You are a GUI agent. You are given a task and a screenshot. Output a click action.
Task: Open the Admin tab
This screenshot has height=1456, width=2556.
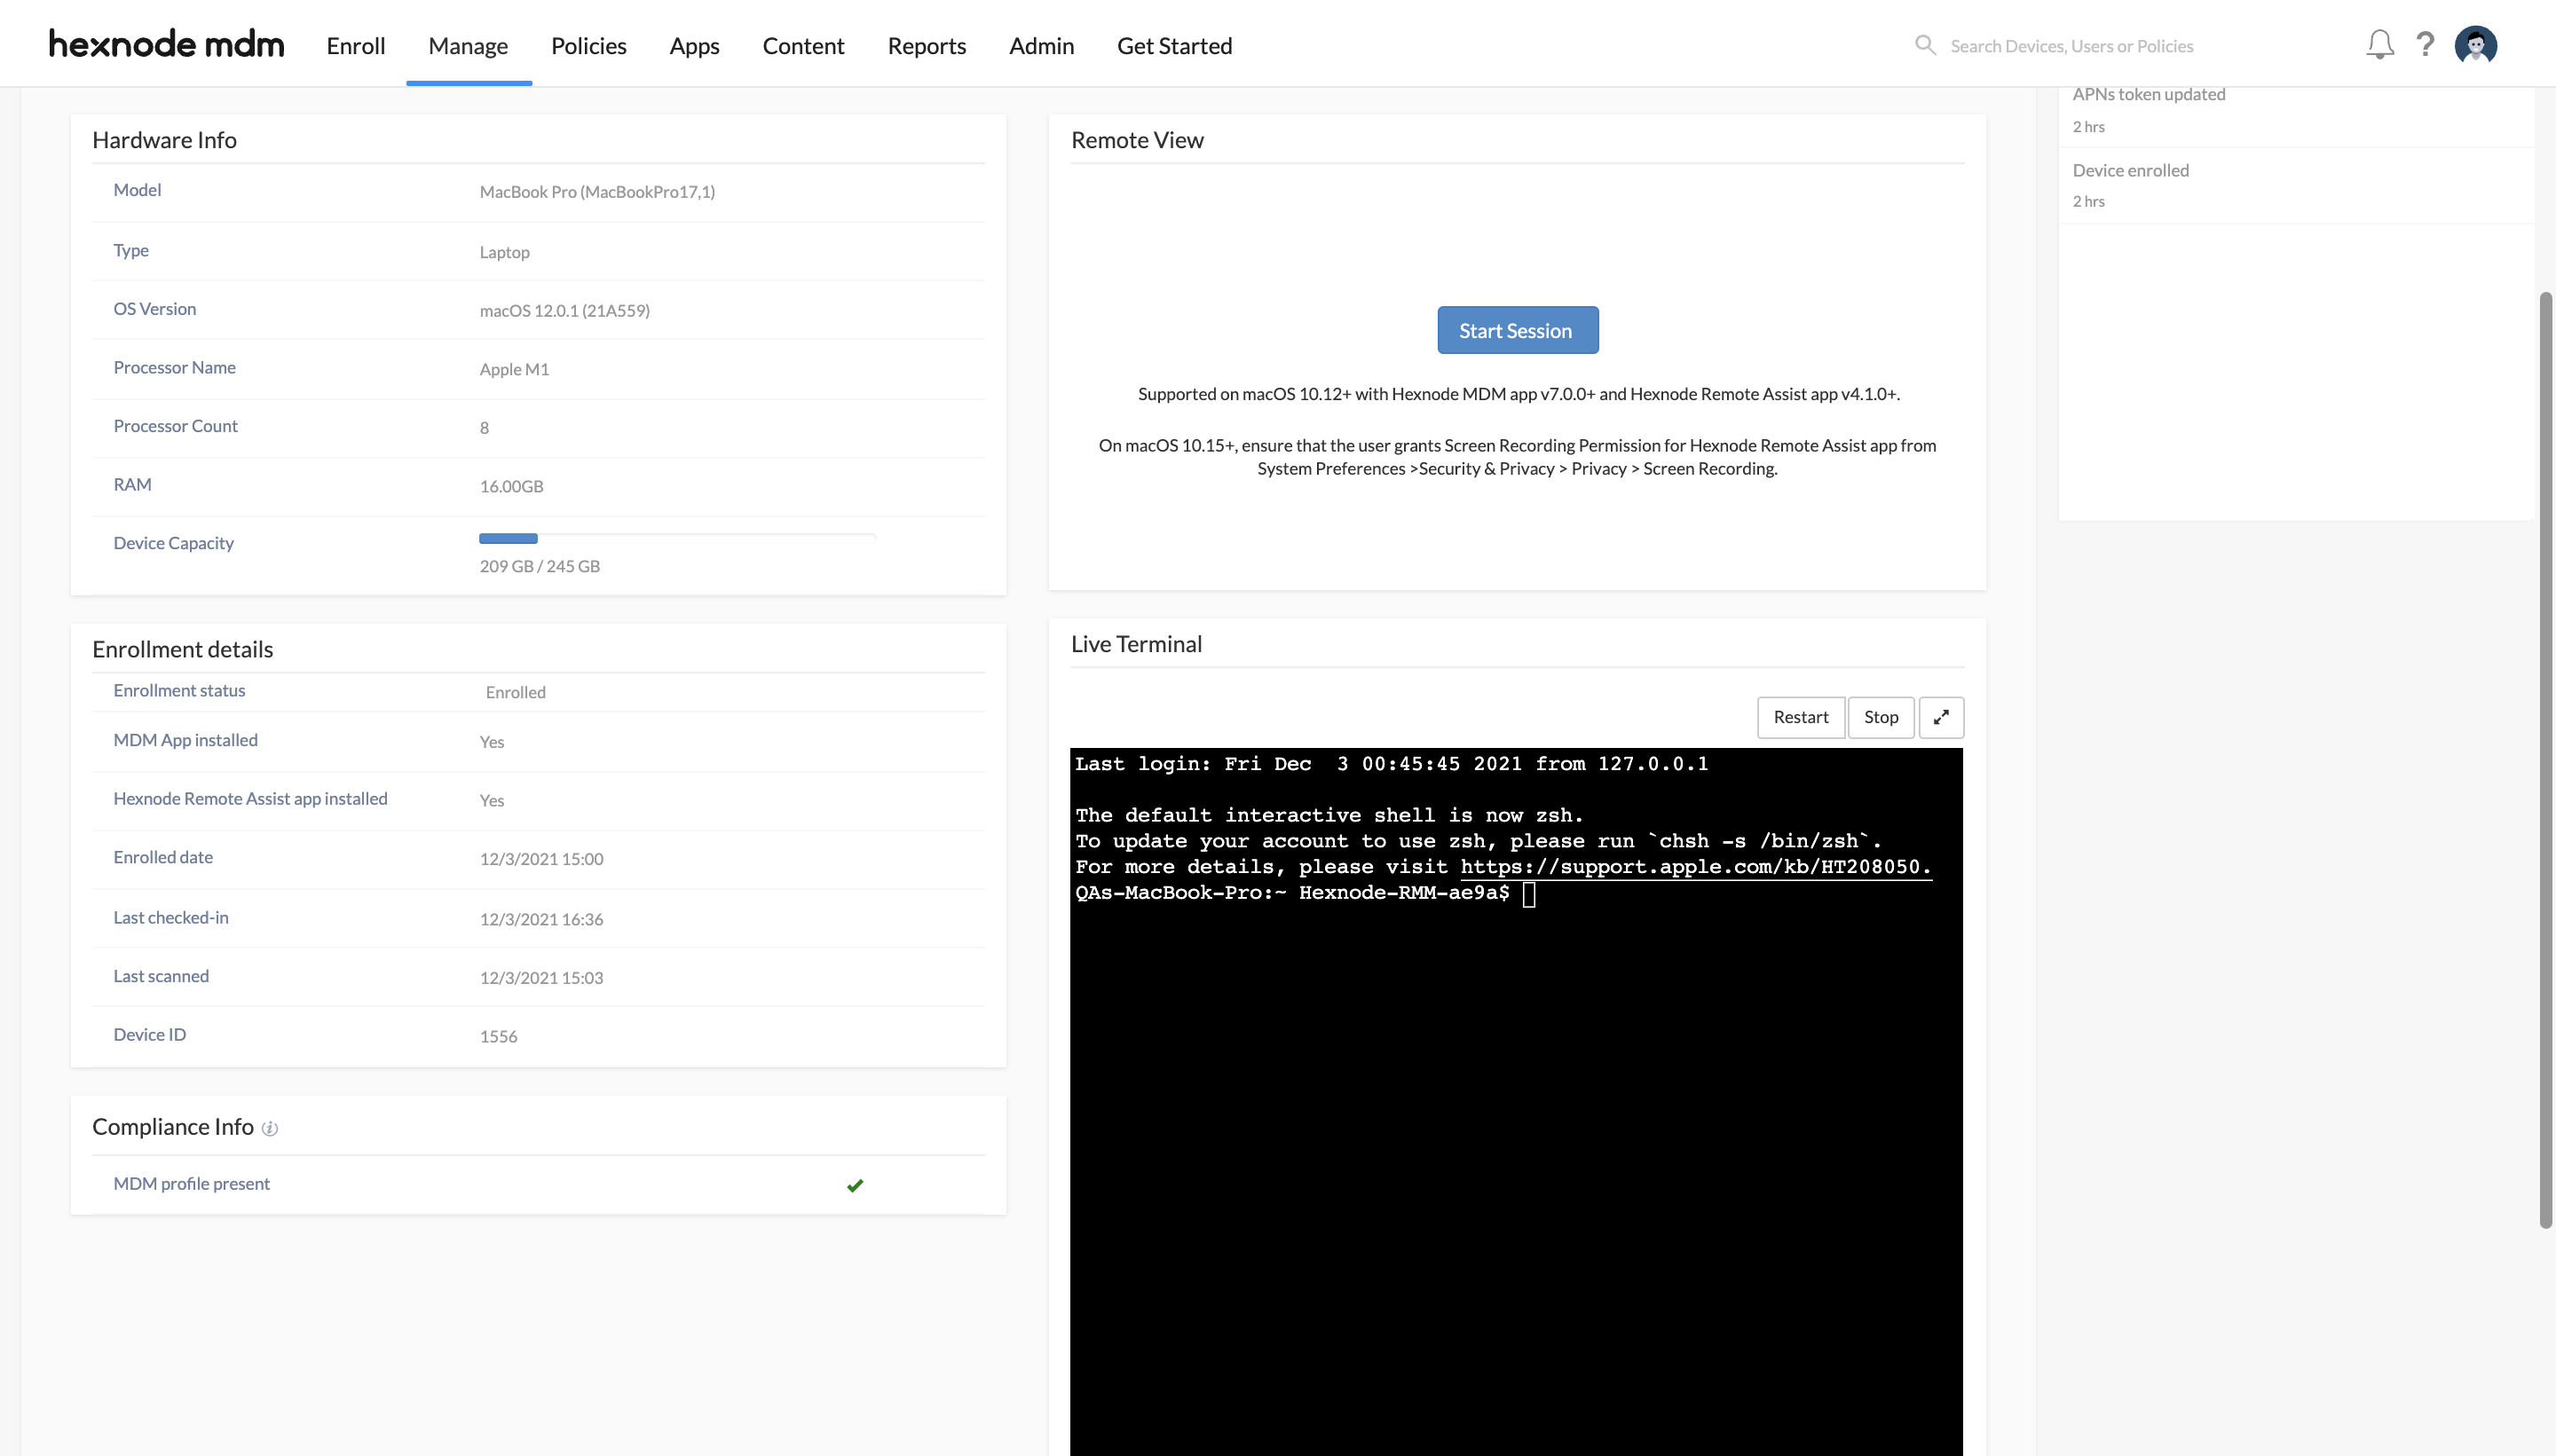(x=1041, y=45)
